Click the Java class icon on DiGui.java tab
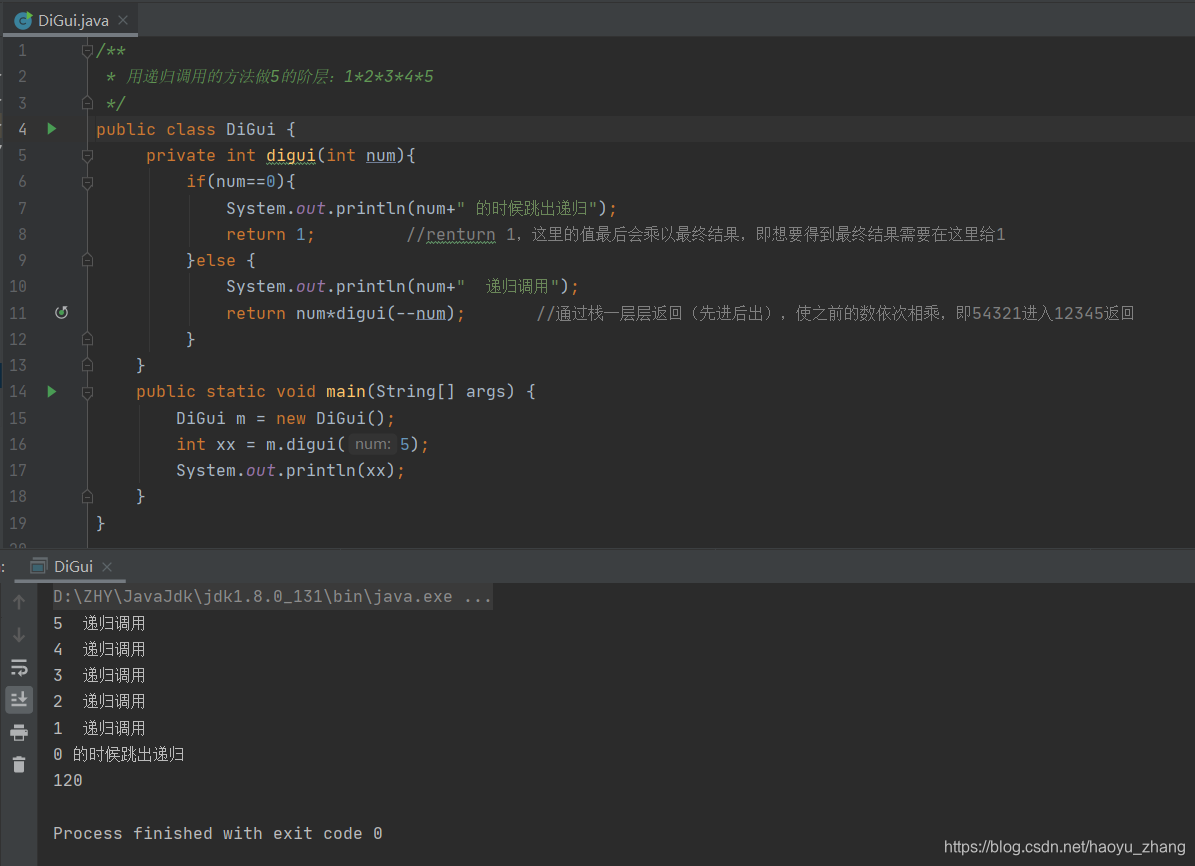Viewport: 1195px width, 866px height. (x=24, y=21)
